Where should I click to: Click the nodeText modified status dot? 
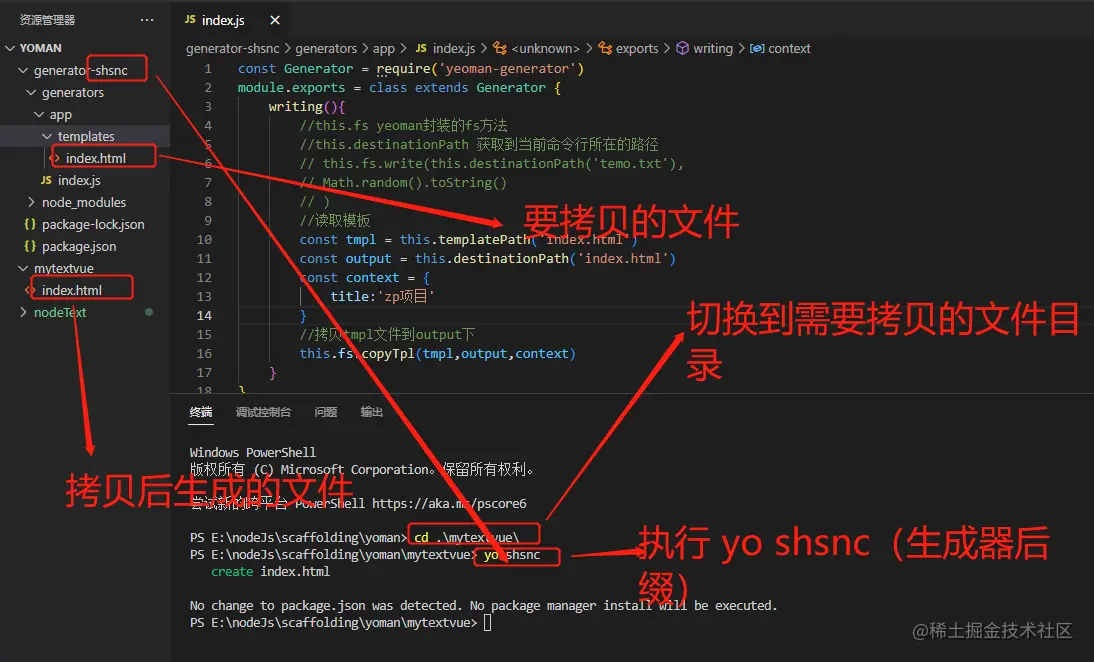pos(149,312)
